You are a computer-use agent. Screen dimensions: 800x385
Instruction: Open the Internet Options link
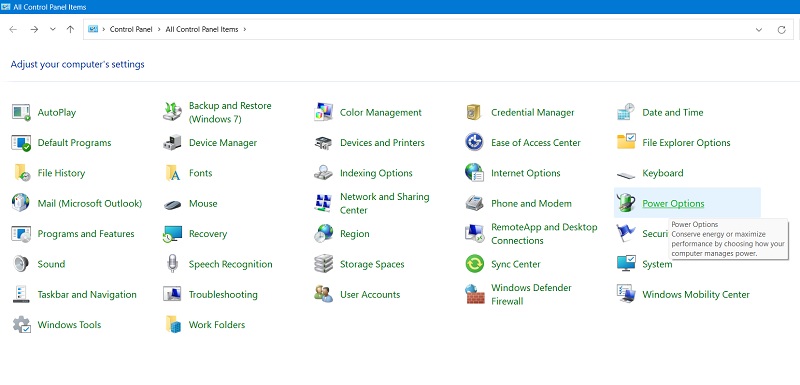pos(526,173)
